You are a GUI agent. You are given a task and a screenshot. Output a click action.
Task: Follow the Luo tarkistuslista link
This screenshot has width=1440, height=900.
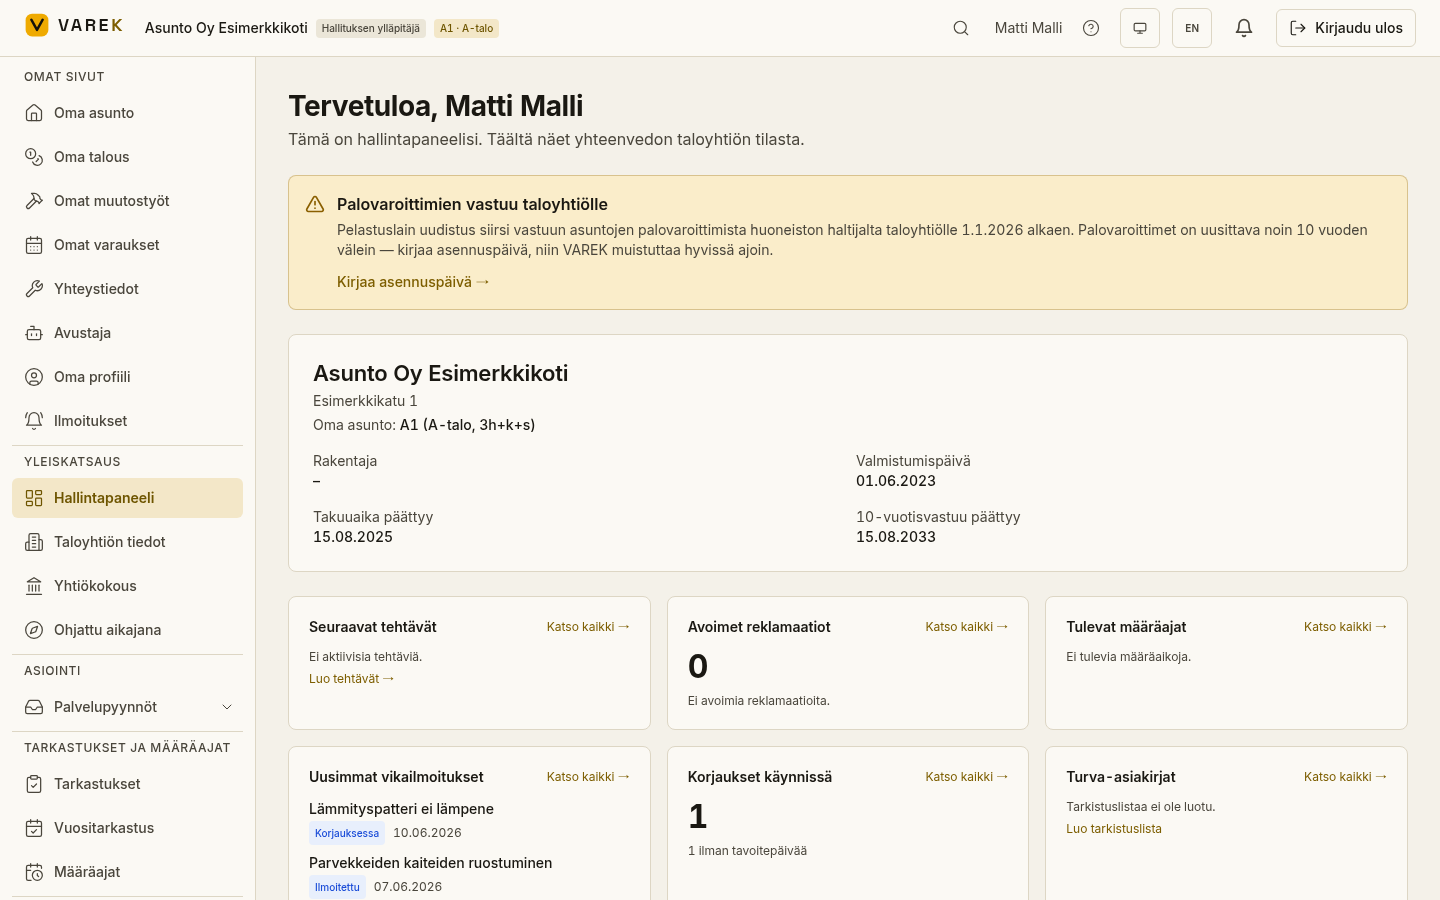tap(1114, 829)
